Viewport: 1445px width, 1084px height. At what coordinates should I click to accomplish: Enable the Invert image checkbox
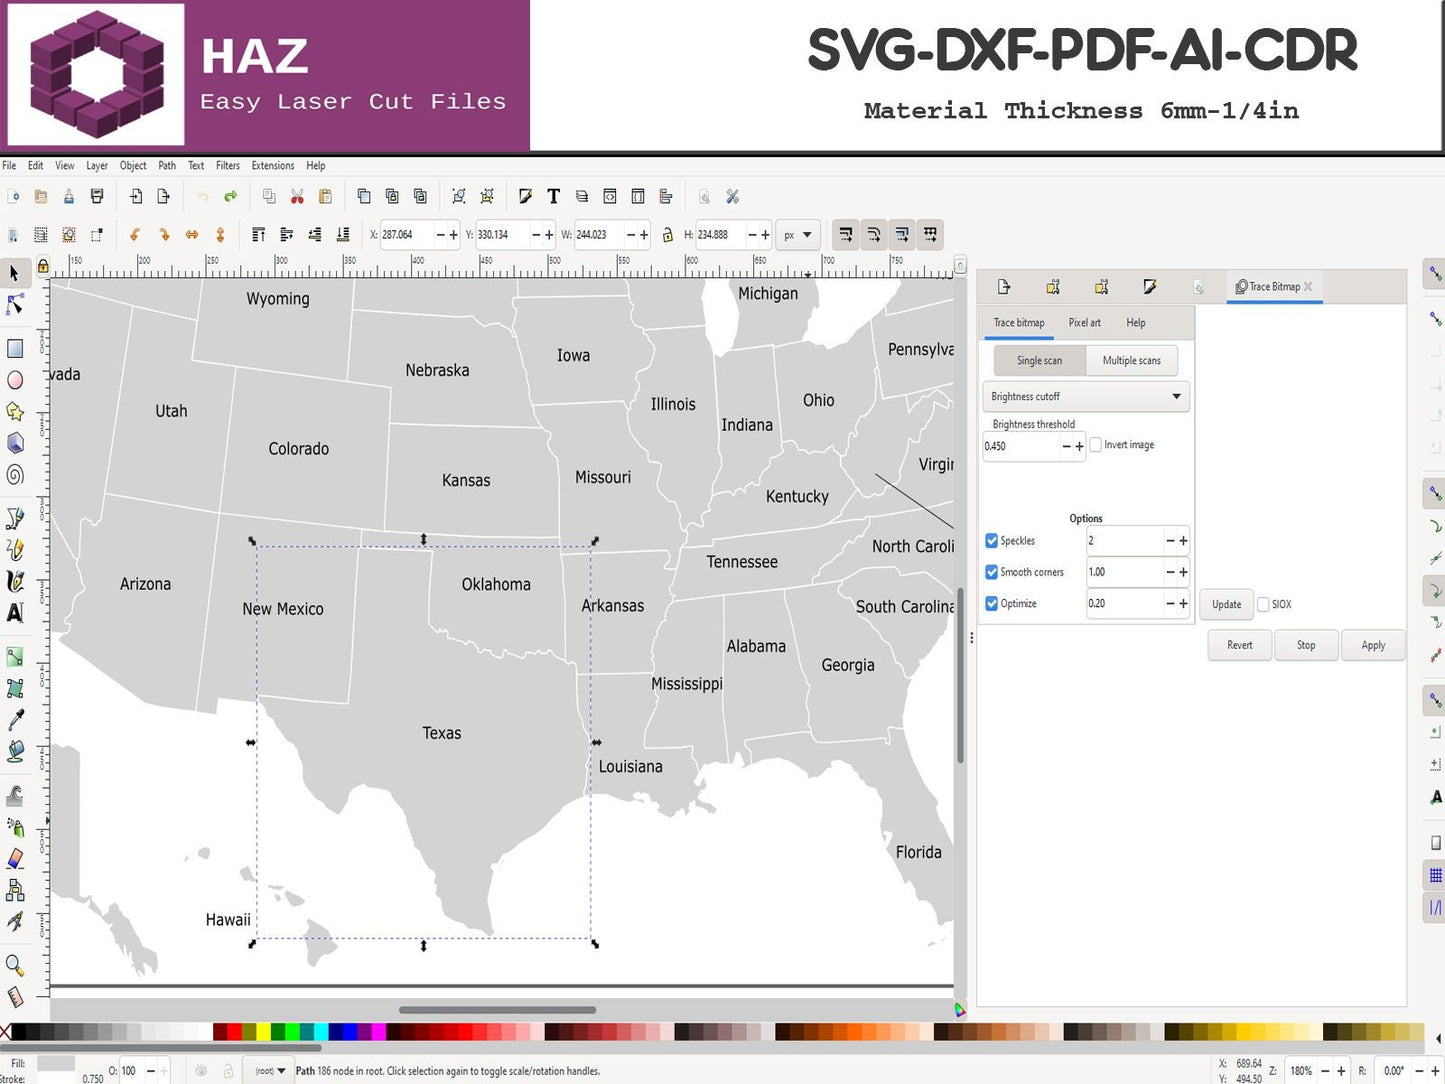[x=1096, y=445]
